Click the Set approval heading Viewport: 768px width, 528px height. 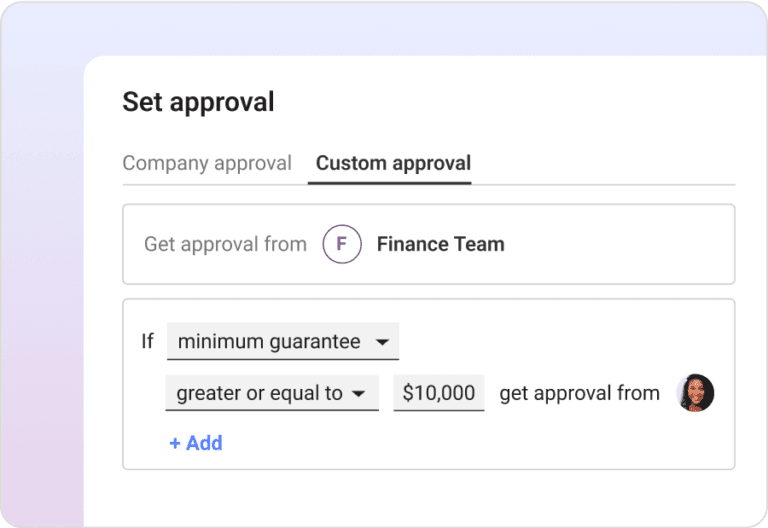coord(198,102)
